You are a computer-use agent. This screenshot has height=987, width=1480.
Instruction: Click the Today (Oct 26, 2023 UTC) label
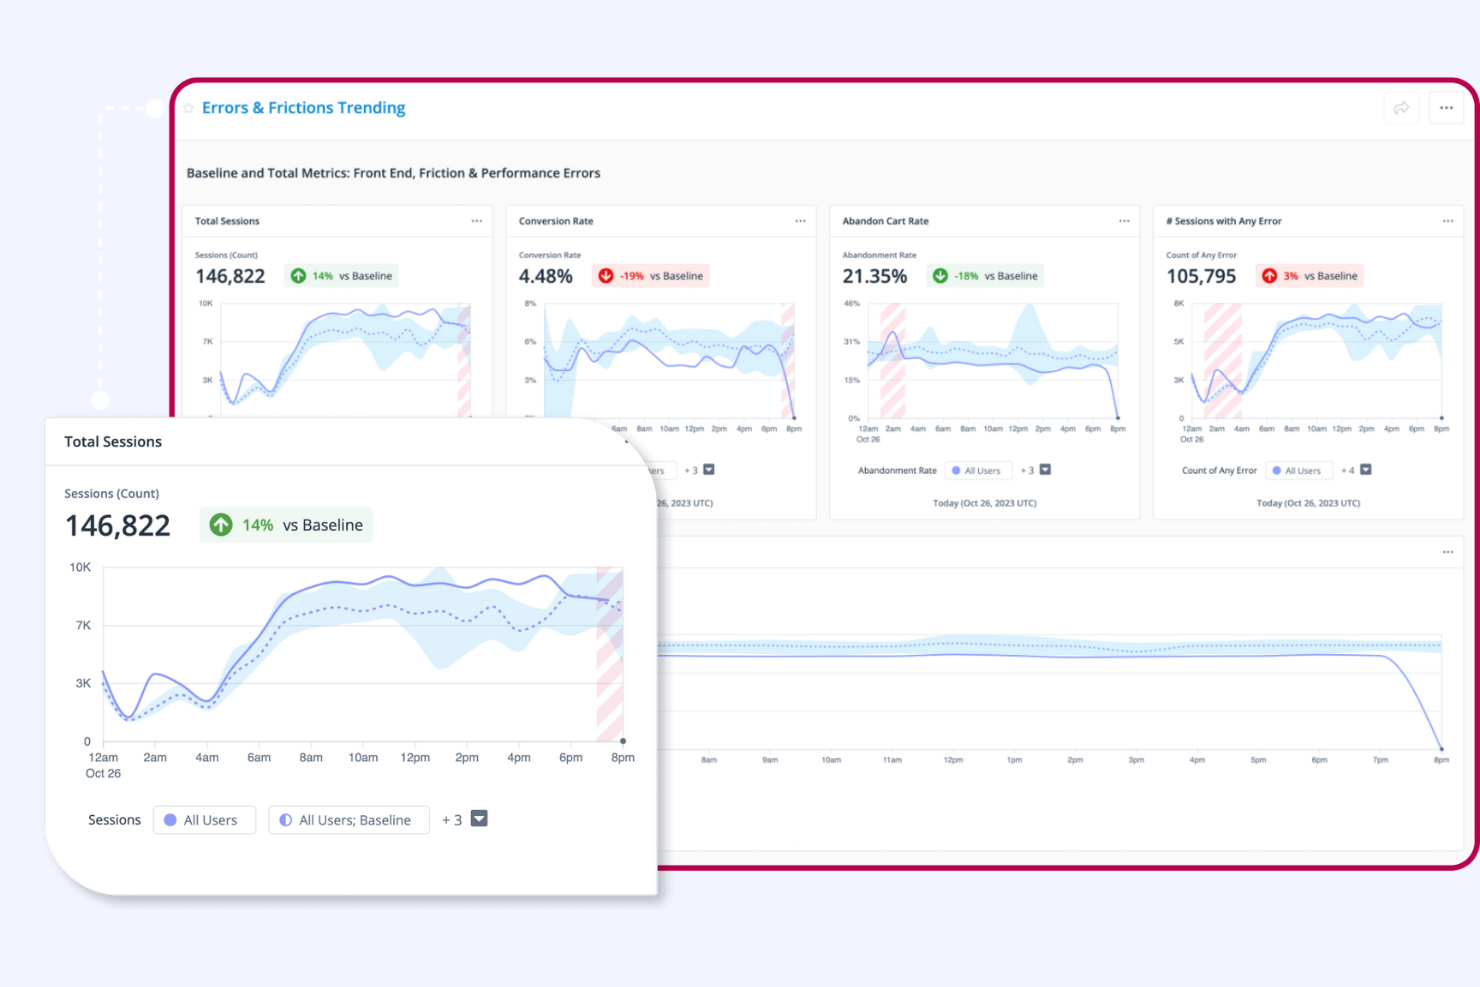(x=983, y=503)
